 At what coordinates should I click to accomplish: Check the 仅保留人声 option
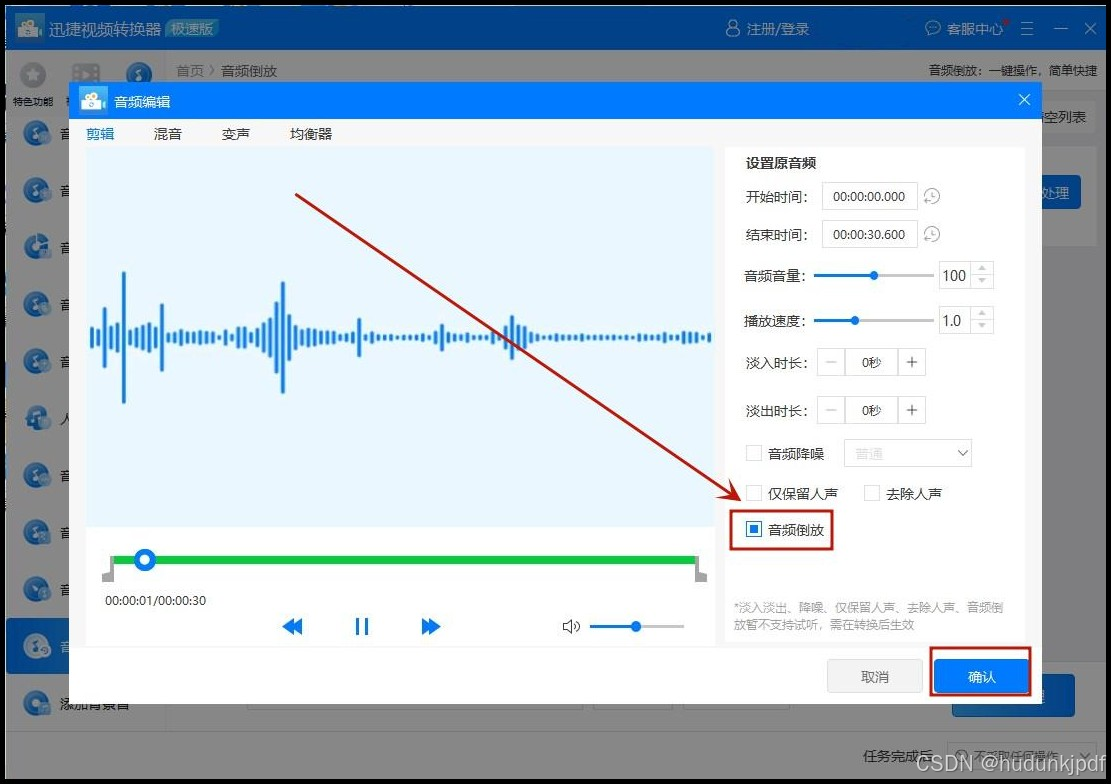coord(753,492)
